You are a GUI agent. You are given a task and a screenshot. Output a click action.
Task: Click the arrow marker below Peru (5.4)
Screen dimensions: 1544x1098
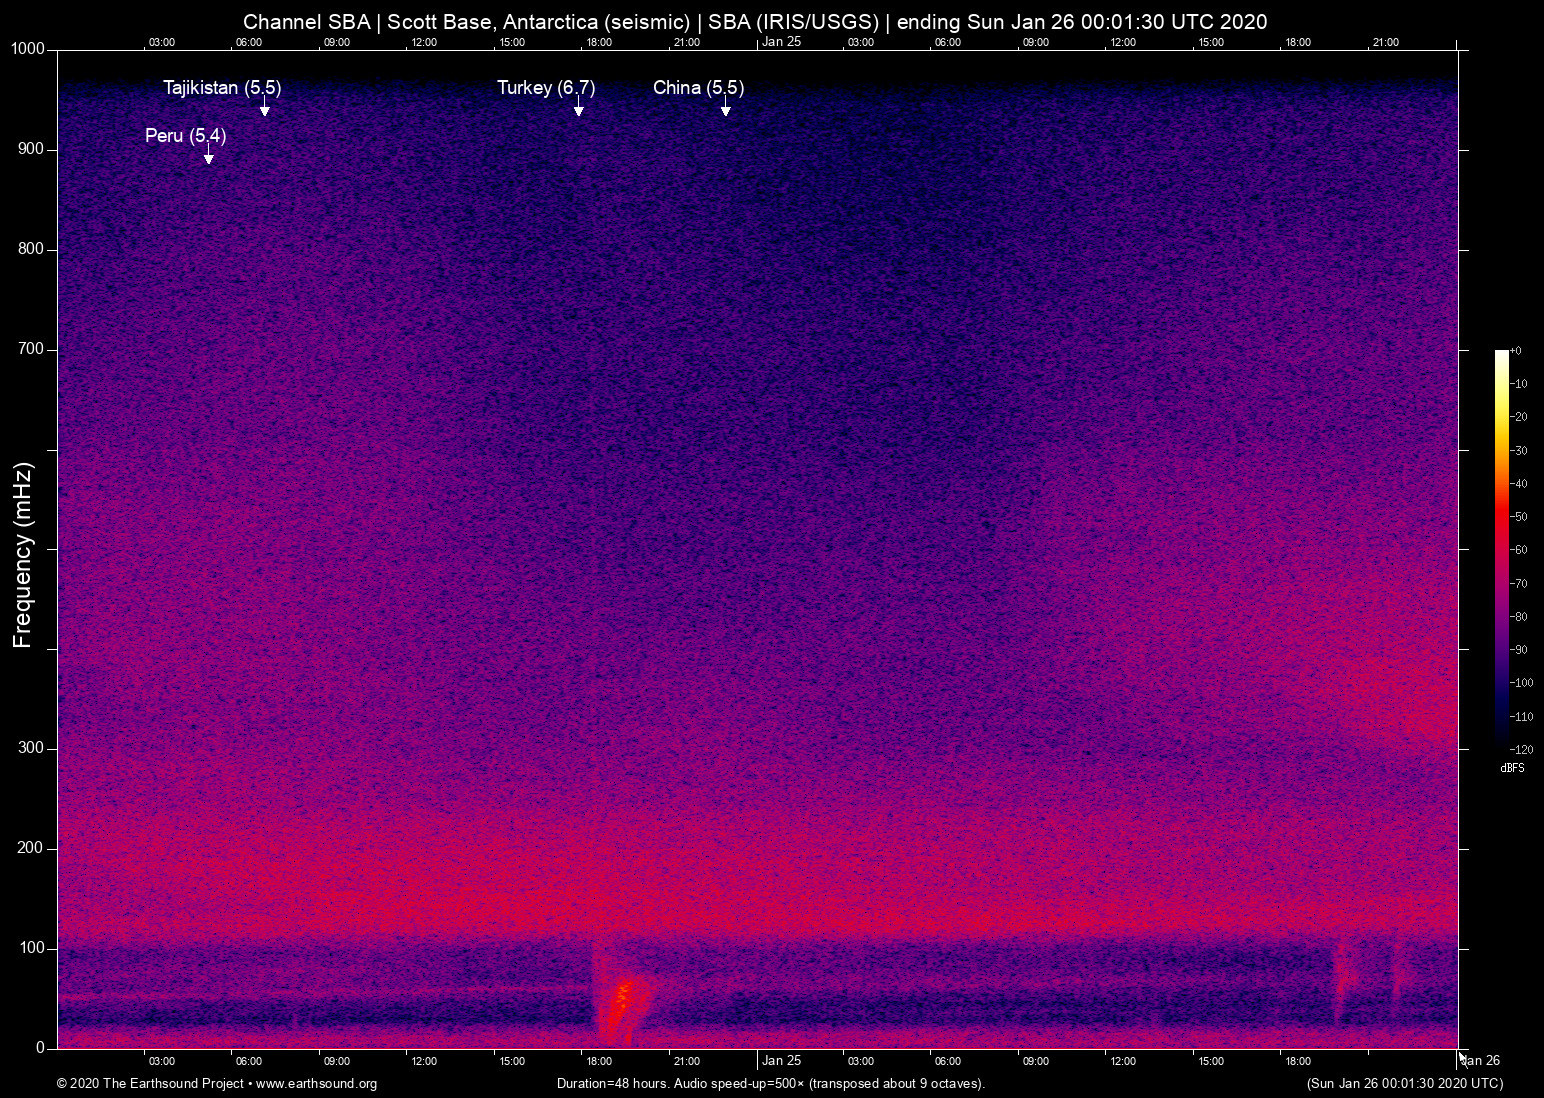click(208, 157)
